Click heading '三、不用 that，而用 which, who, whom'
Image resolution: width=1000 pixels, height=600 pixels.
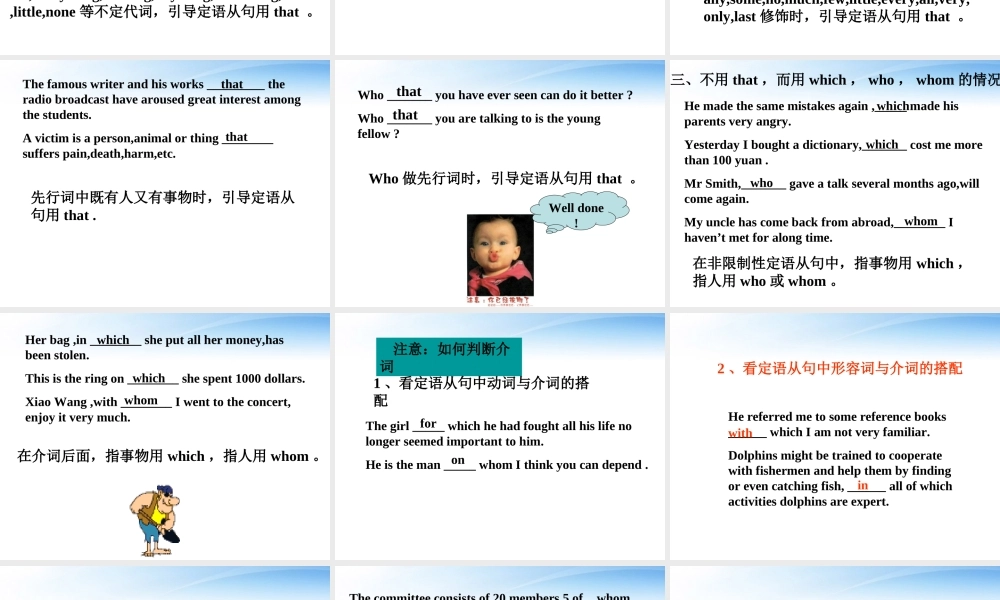[835, 80]
